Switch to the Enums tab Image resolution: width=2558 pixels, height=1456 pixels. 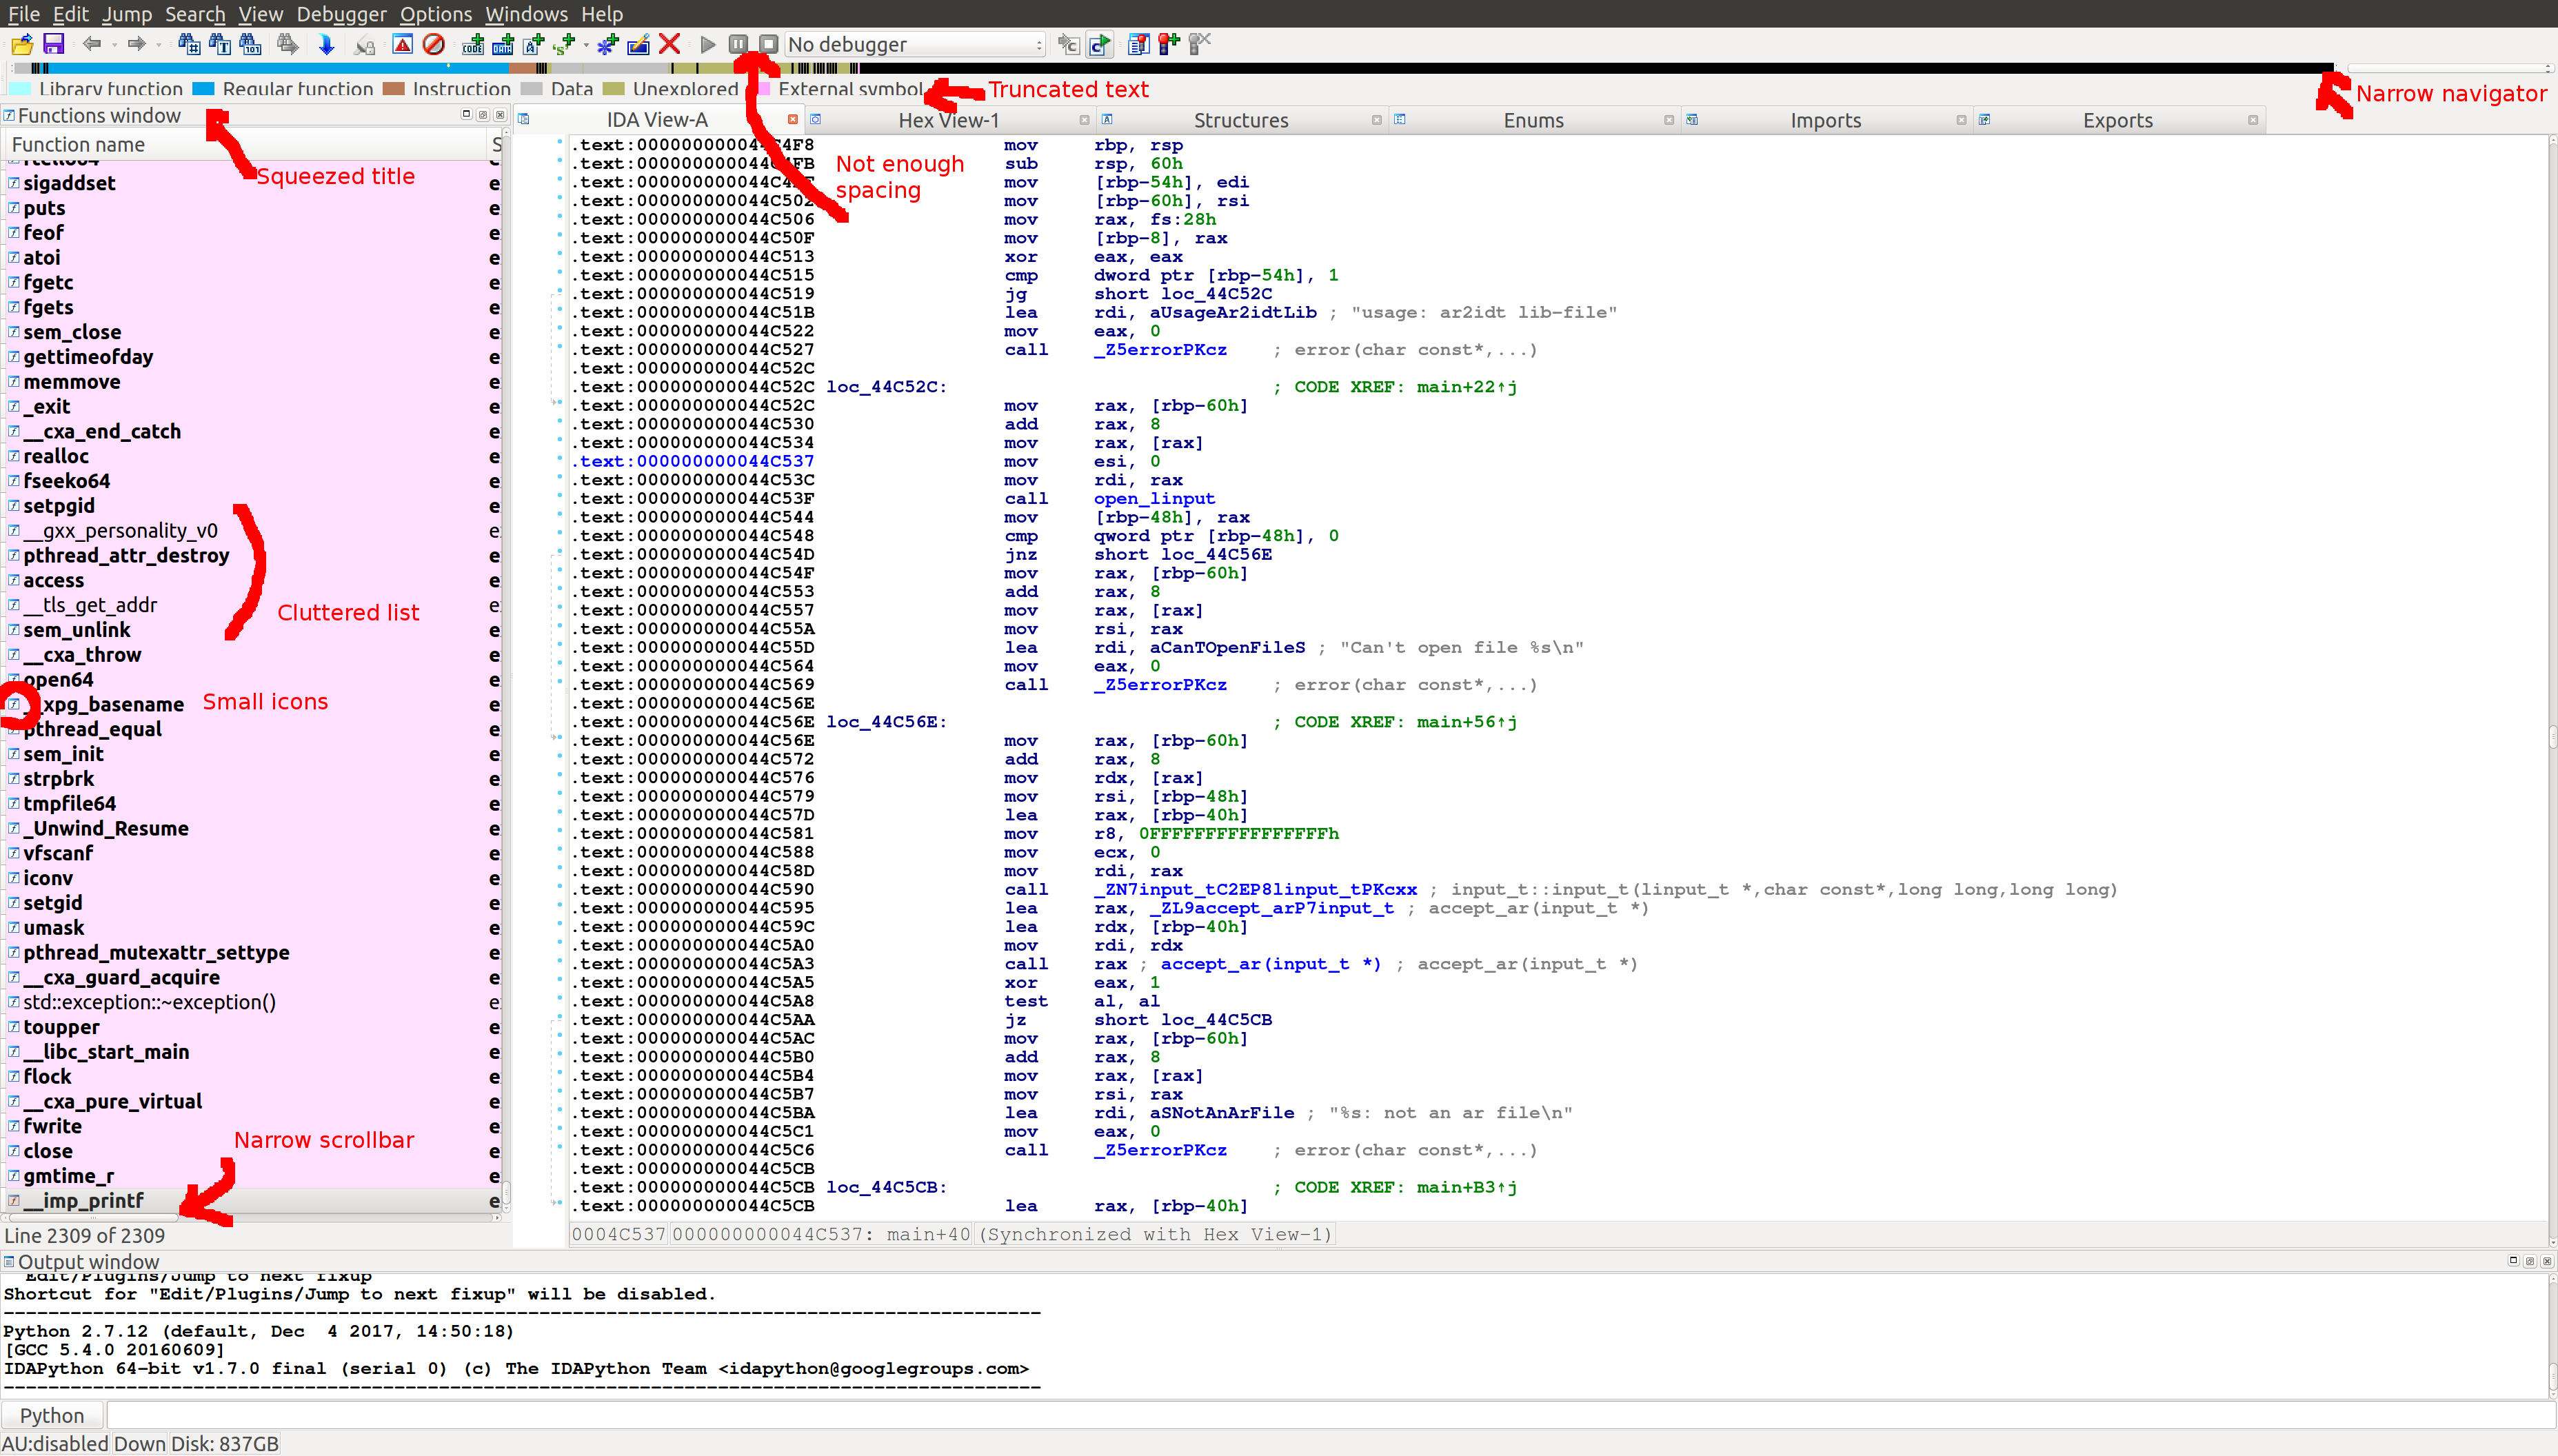coord(1533,120)
